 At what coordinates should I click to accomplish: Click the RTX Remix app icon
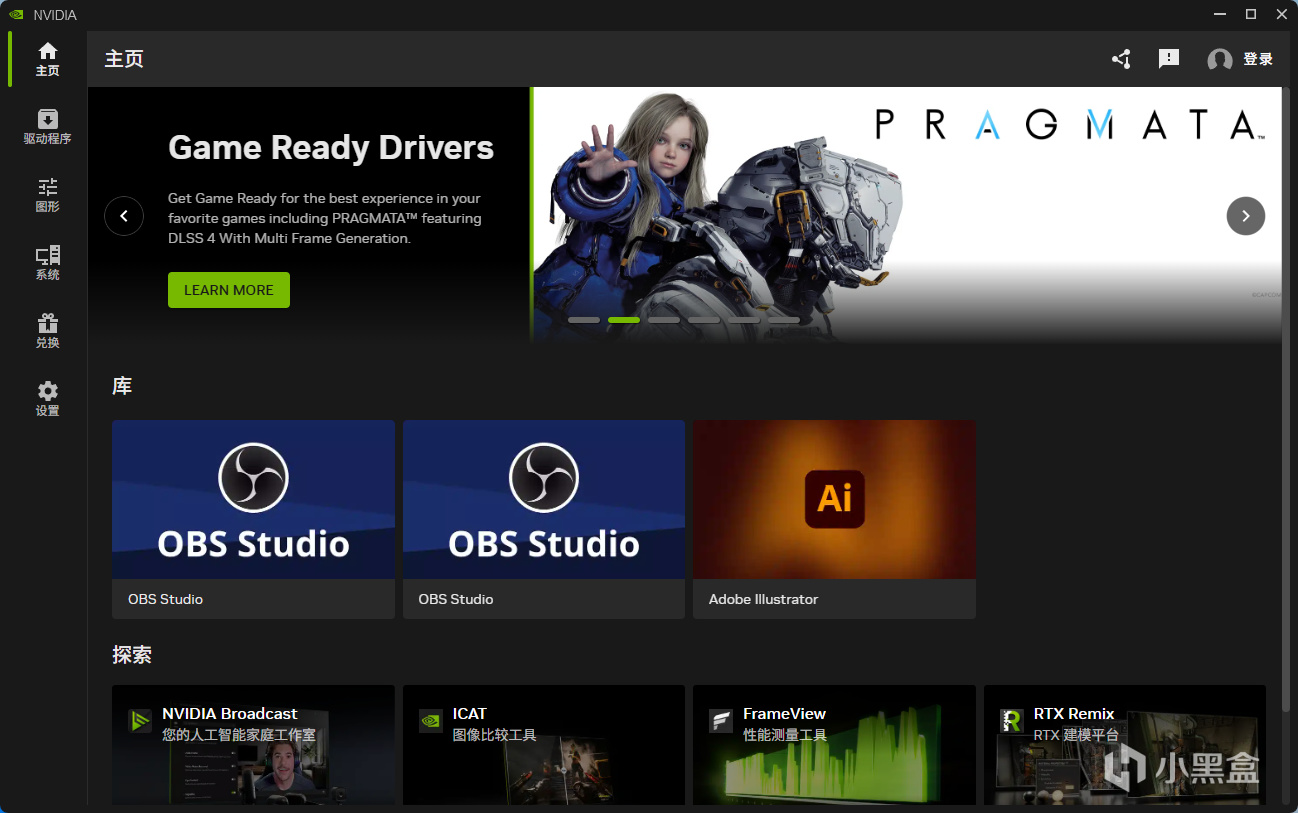point(1012,721)
